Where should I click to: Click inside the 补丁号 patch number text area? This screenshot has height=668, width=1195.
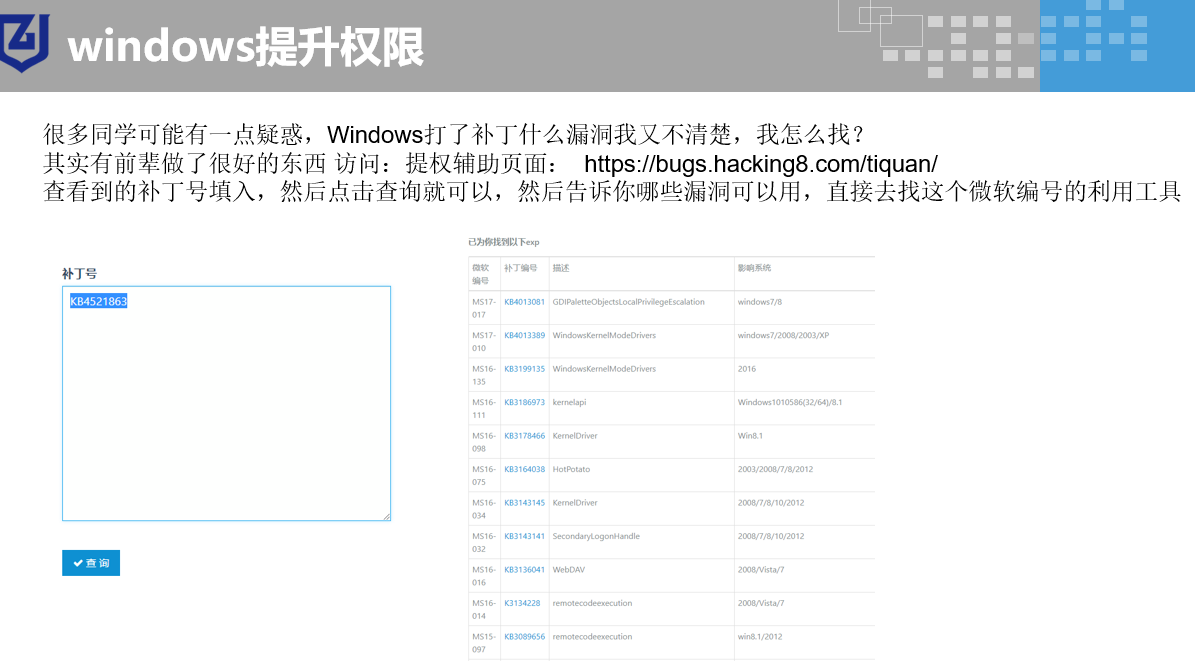click(x=226, y=404)
